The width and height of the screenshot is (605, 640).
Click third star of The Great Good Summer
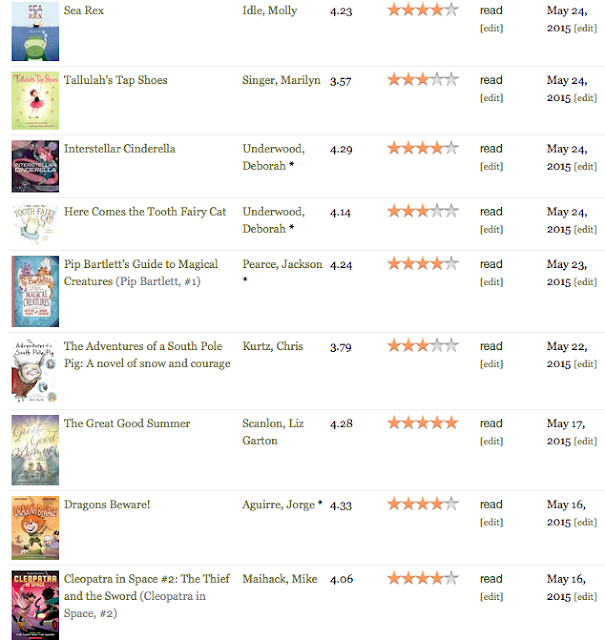423,422
